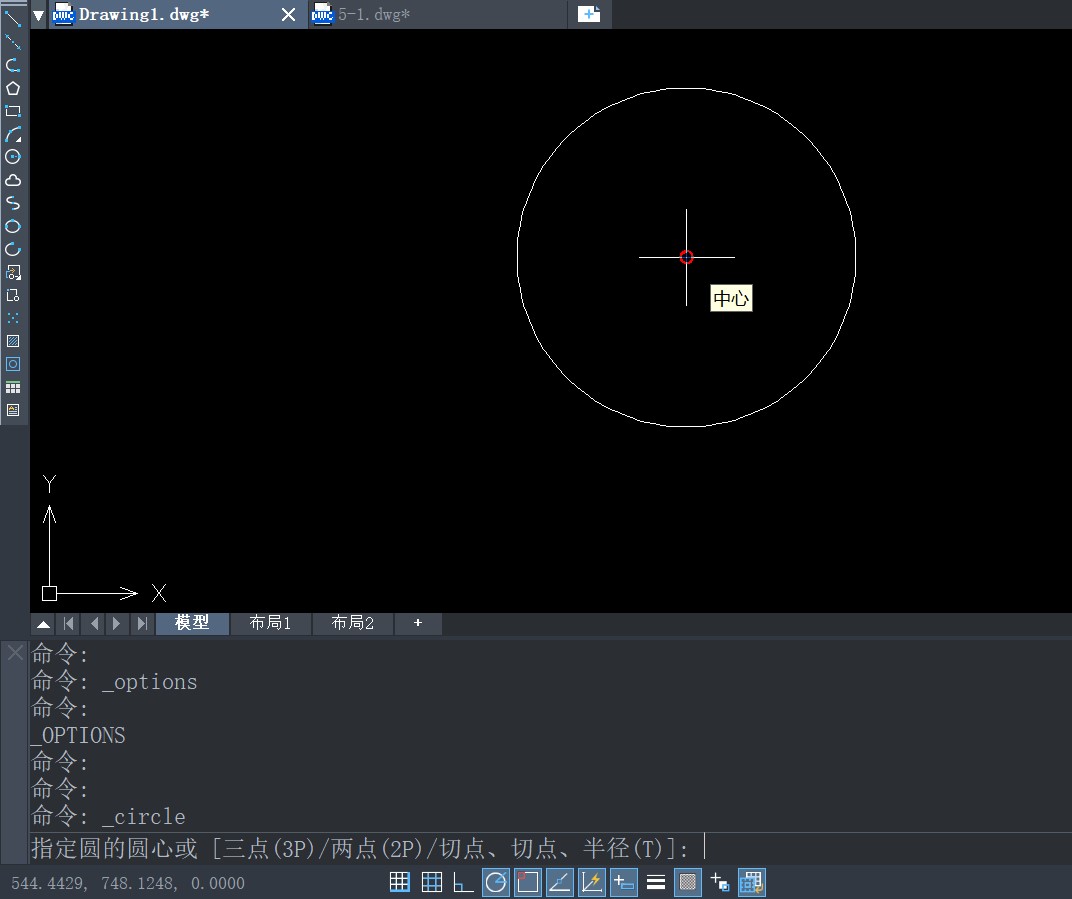Select the Ellipse tool
This screenshot has height=899, width=1072.
coord(13,226)
